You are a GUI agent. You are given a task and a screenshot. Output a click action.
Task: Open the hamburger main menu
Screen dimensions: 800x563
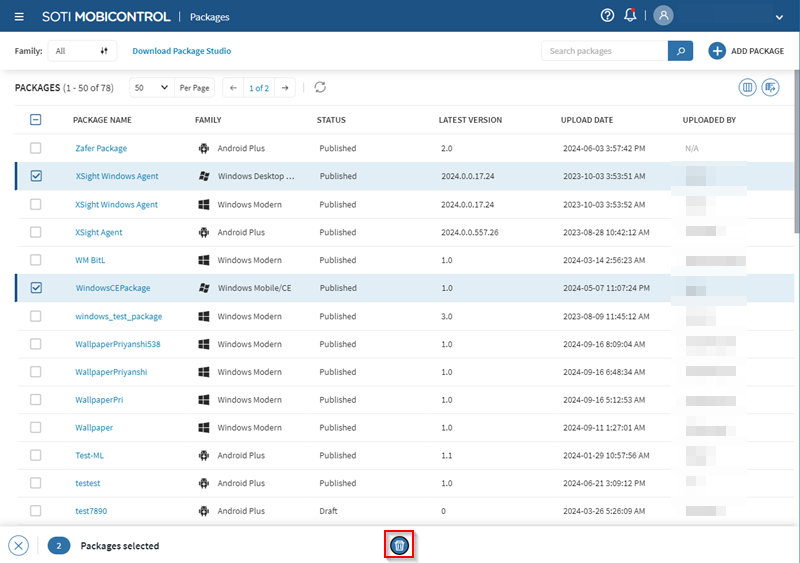[20, 17]
